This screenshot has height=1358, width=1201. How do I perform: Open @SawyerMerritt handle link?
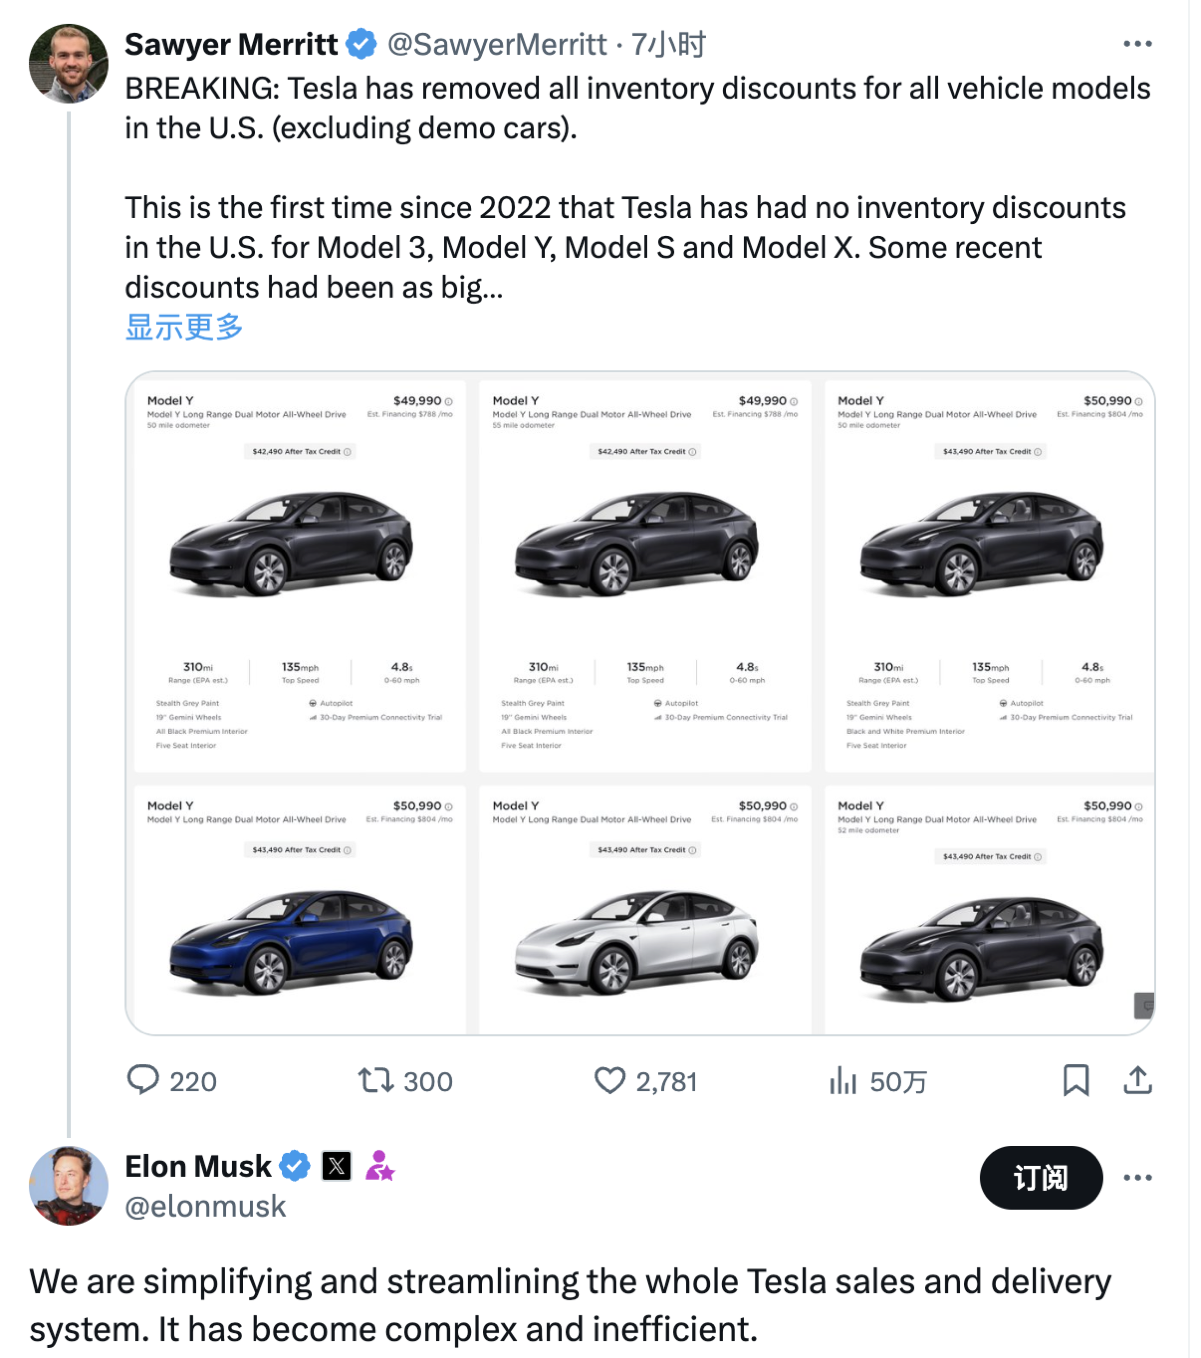click(497, 44)
